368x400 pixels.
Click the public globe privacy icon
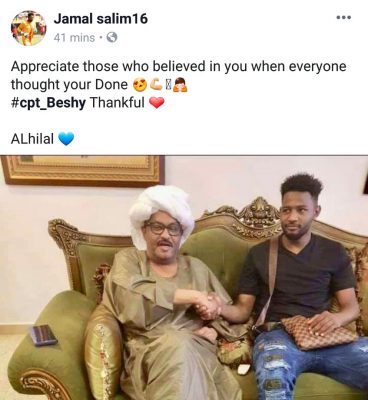click(x=112, y=37)
